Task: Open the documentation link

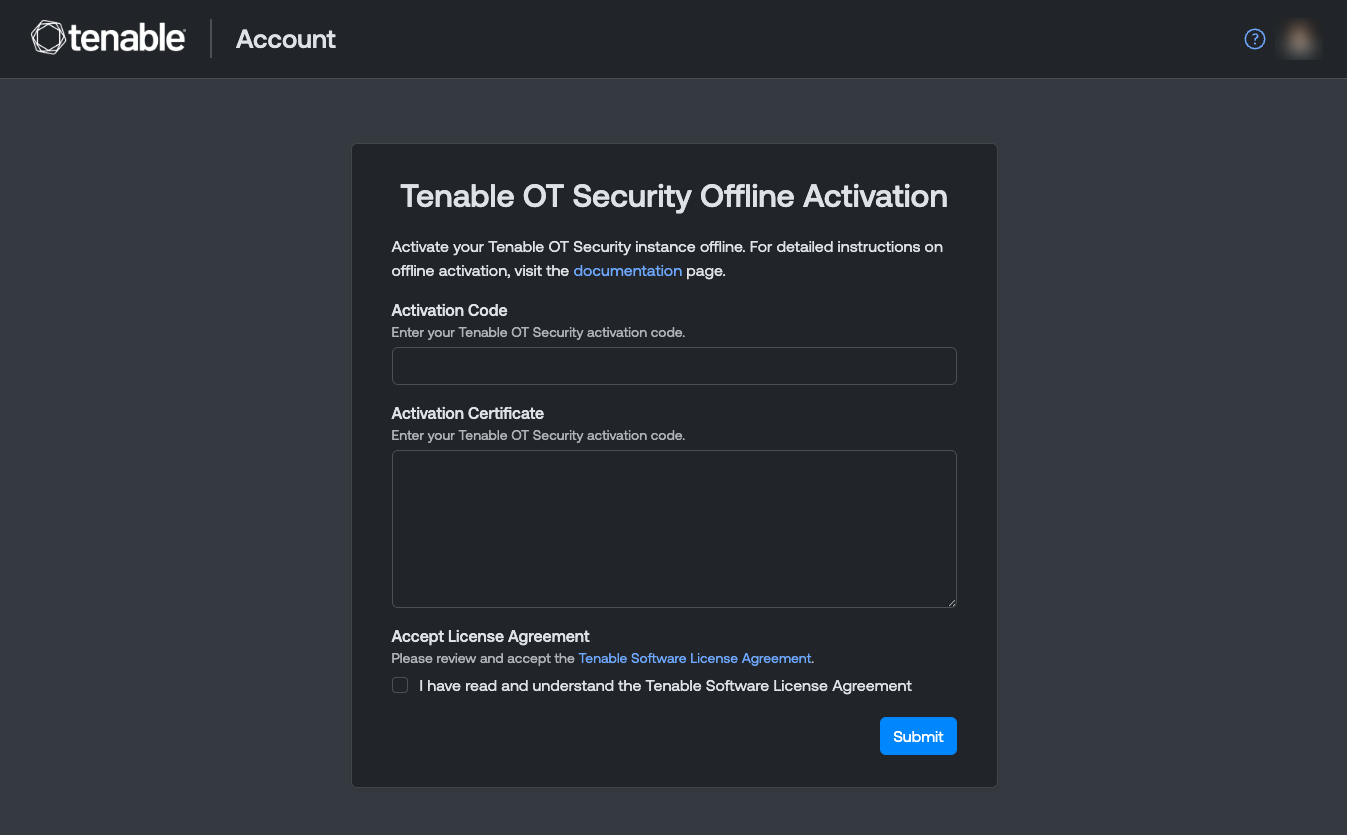Action: 627,271
